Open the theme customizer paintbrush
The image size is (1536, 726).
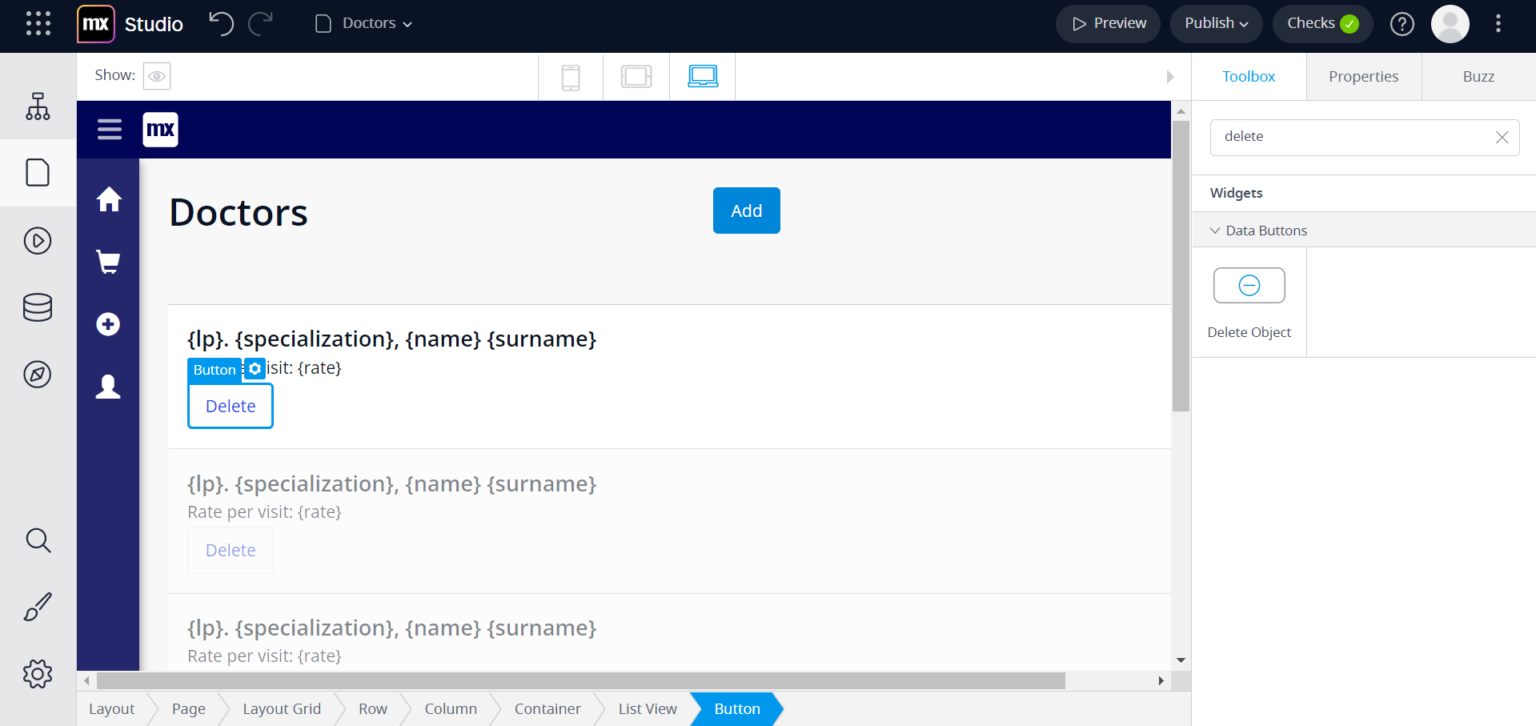pos(37,606)
